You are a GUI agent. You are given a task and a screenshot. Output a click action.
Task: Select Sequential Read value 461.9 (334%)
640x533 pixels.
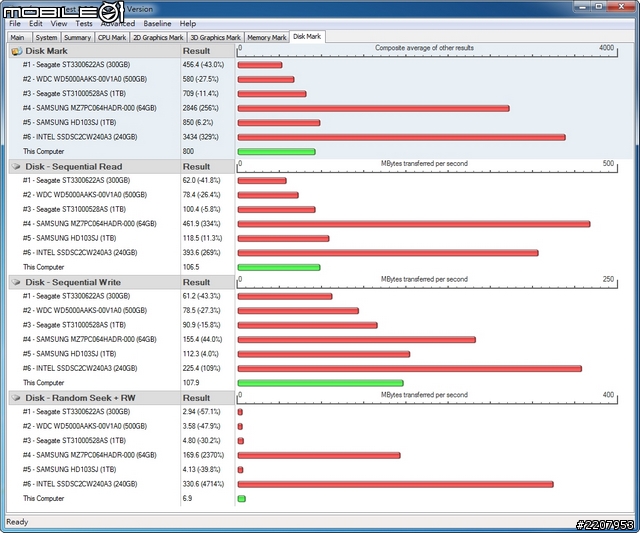201,223
